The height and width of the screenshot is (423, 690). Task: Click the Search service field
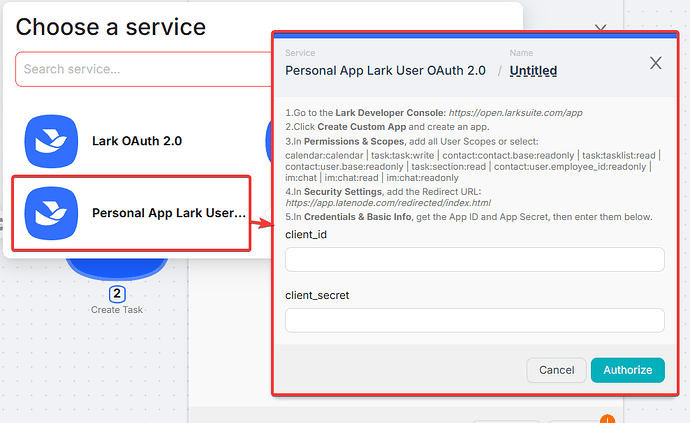point(143,69)
